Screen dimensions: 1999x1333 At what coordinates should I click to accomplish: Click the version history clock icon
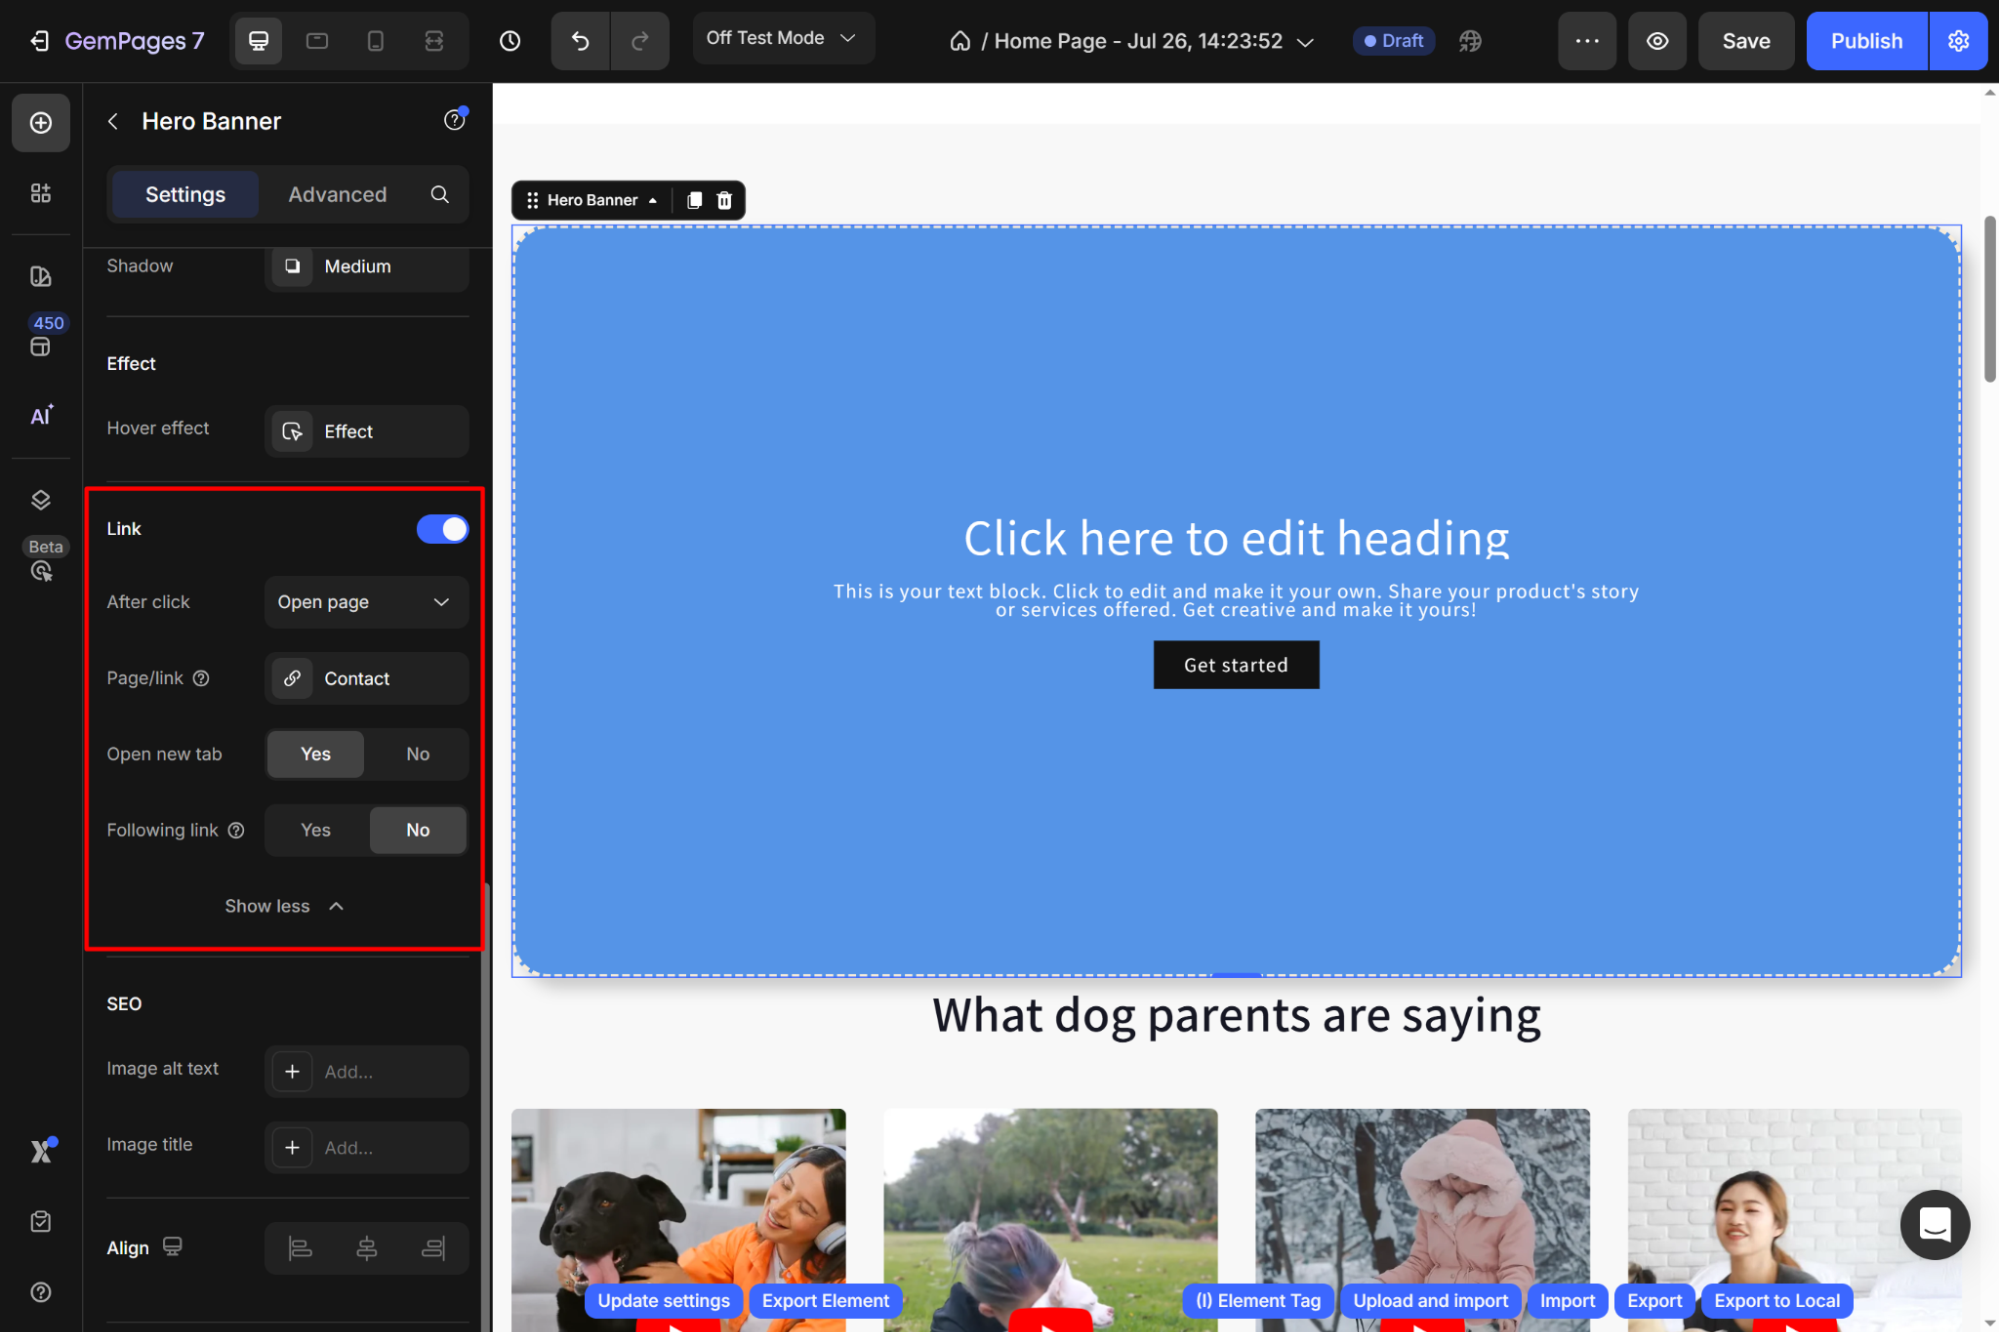click(x=510, y=41)
